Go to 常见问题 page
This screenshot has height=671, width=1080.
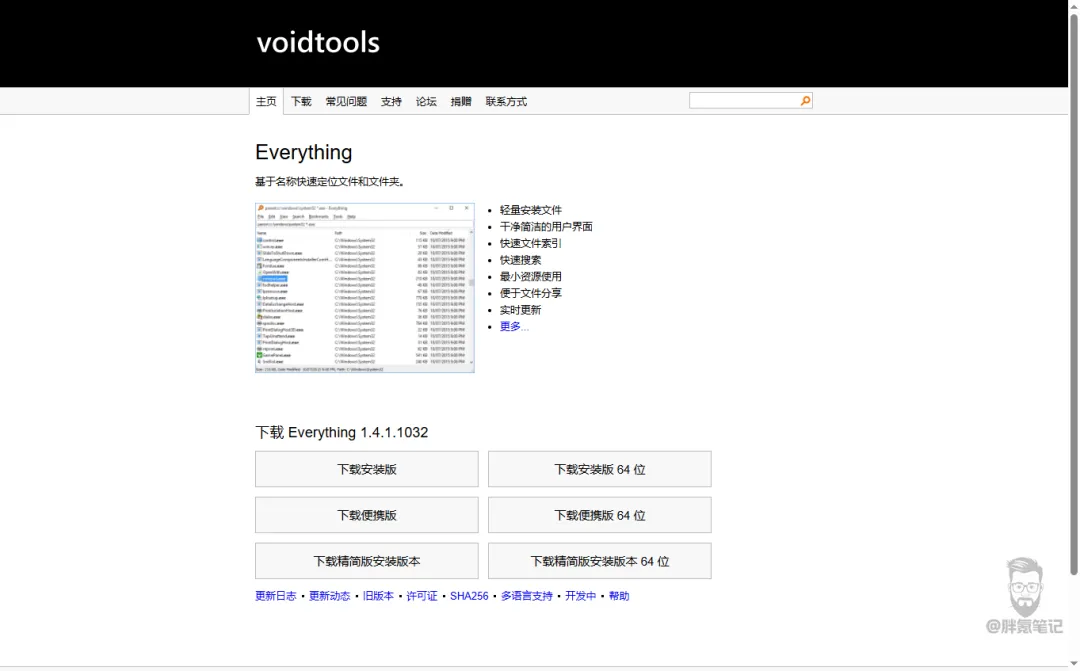tap(346, 101)
